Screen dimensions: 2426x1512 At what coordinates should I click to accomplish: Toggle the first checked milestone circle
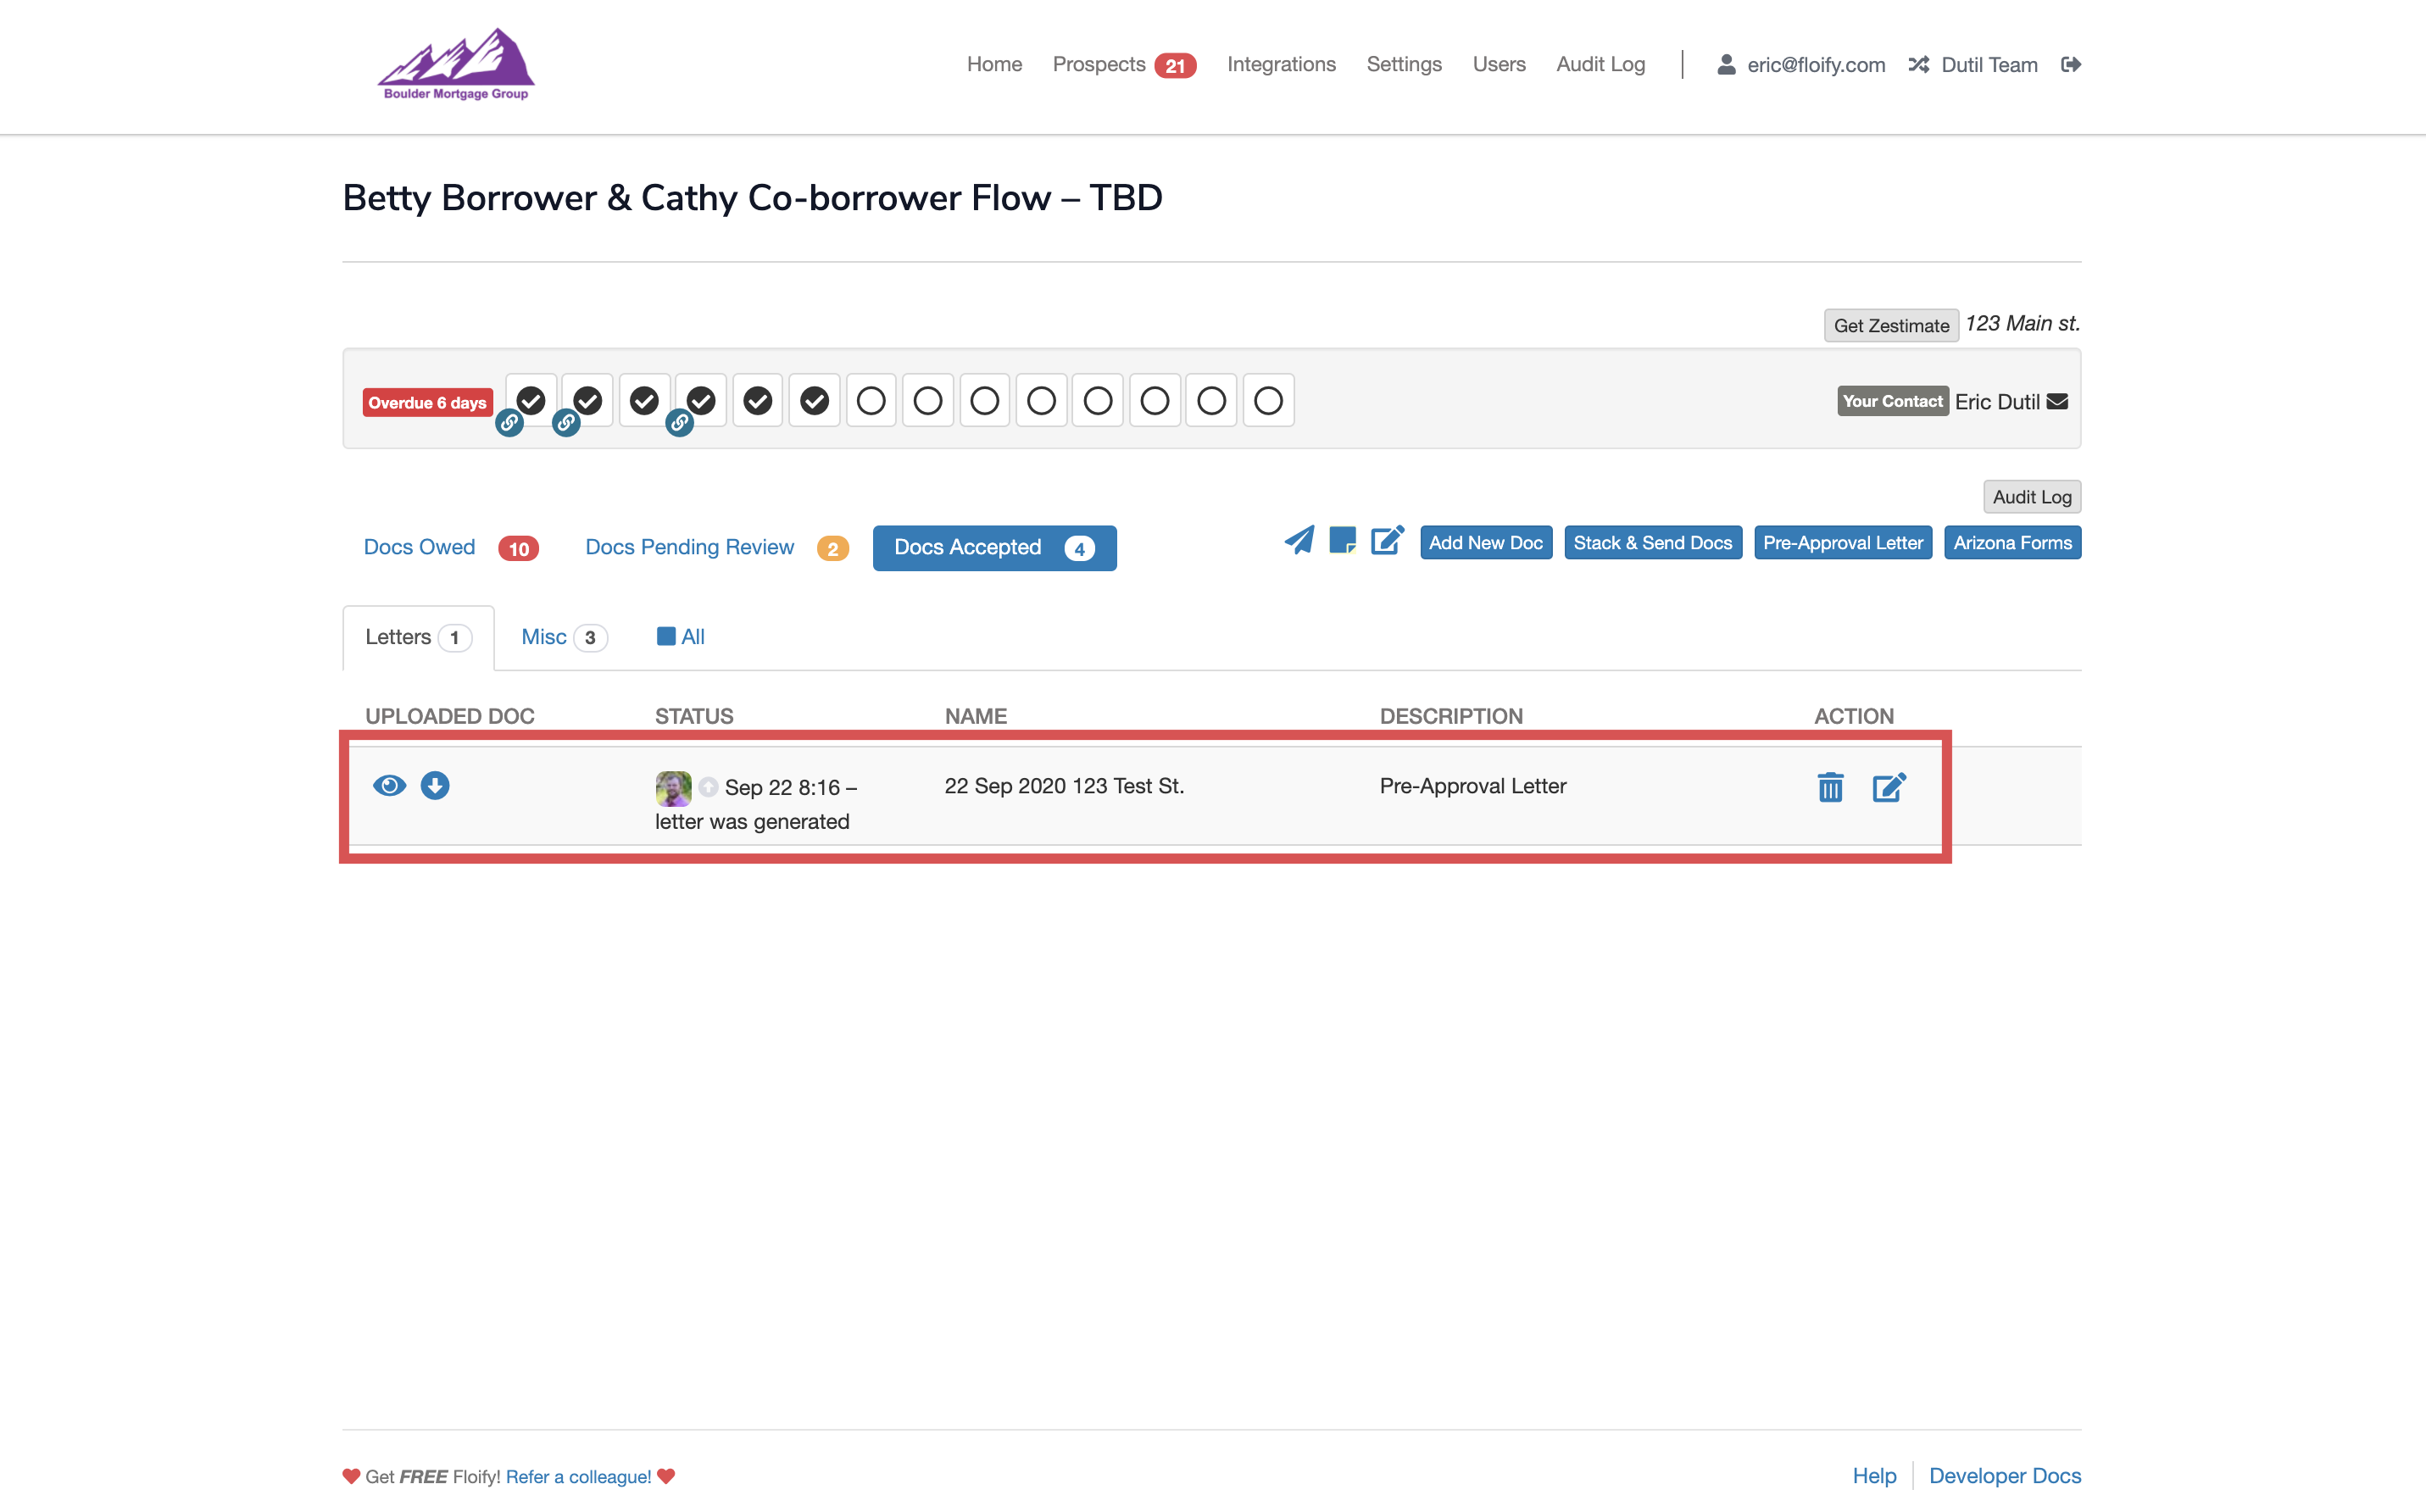click(x=531, y=400)
